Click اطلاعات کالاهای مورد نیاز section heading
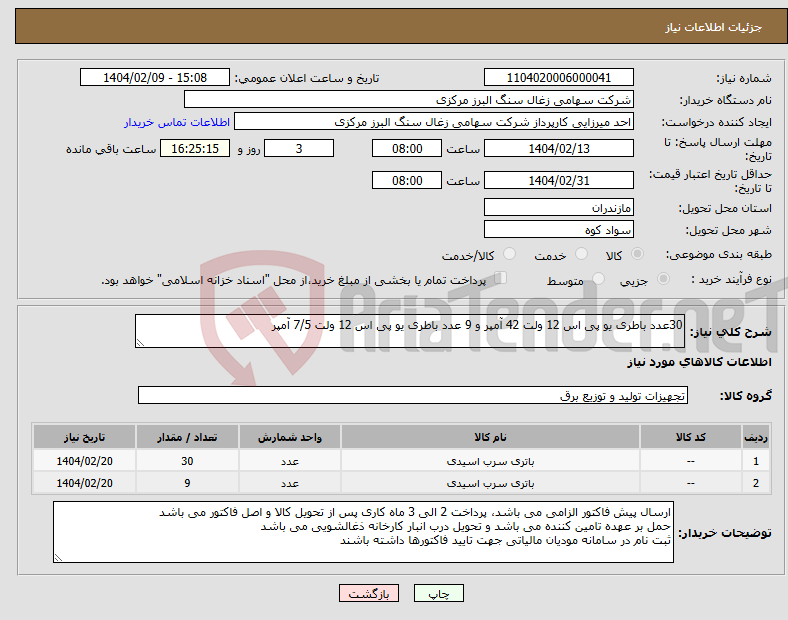The image size is (788, 620). click(699, 362)
